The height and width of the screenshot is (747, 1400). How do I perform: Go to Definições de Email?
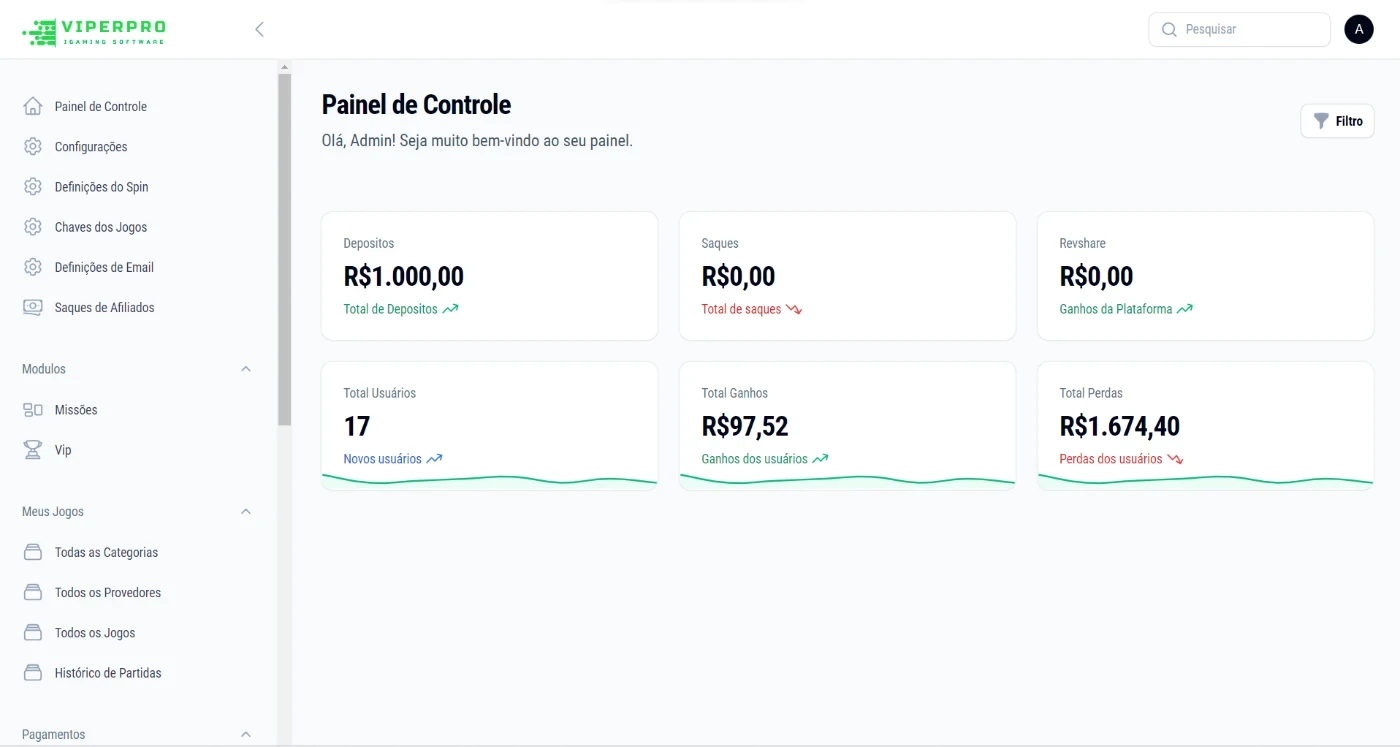pyautogui.click(x=104, y=267)
